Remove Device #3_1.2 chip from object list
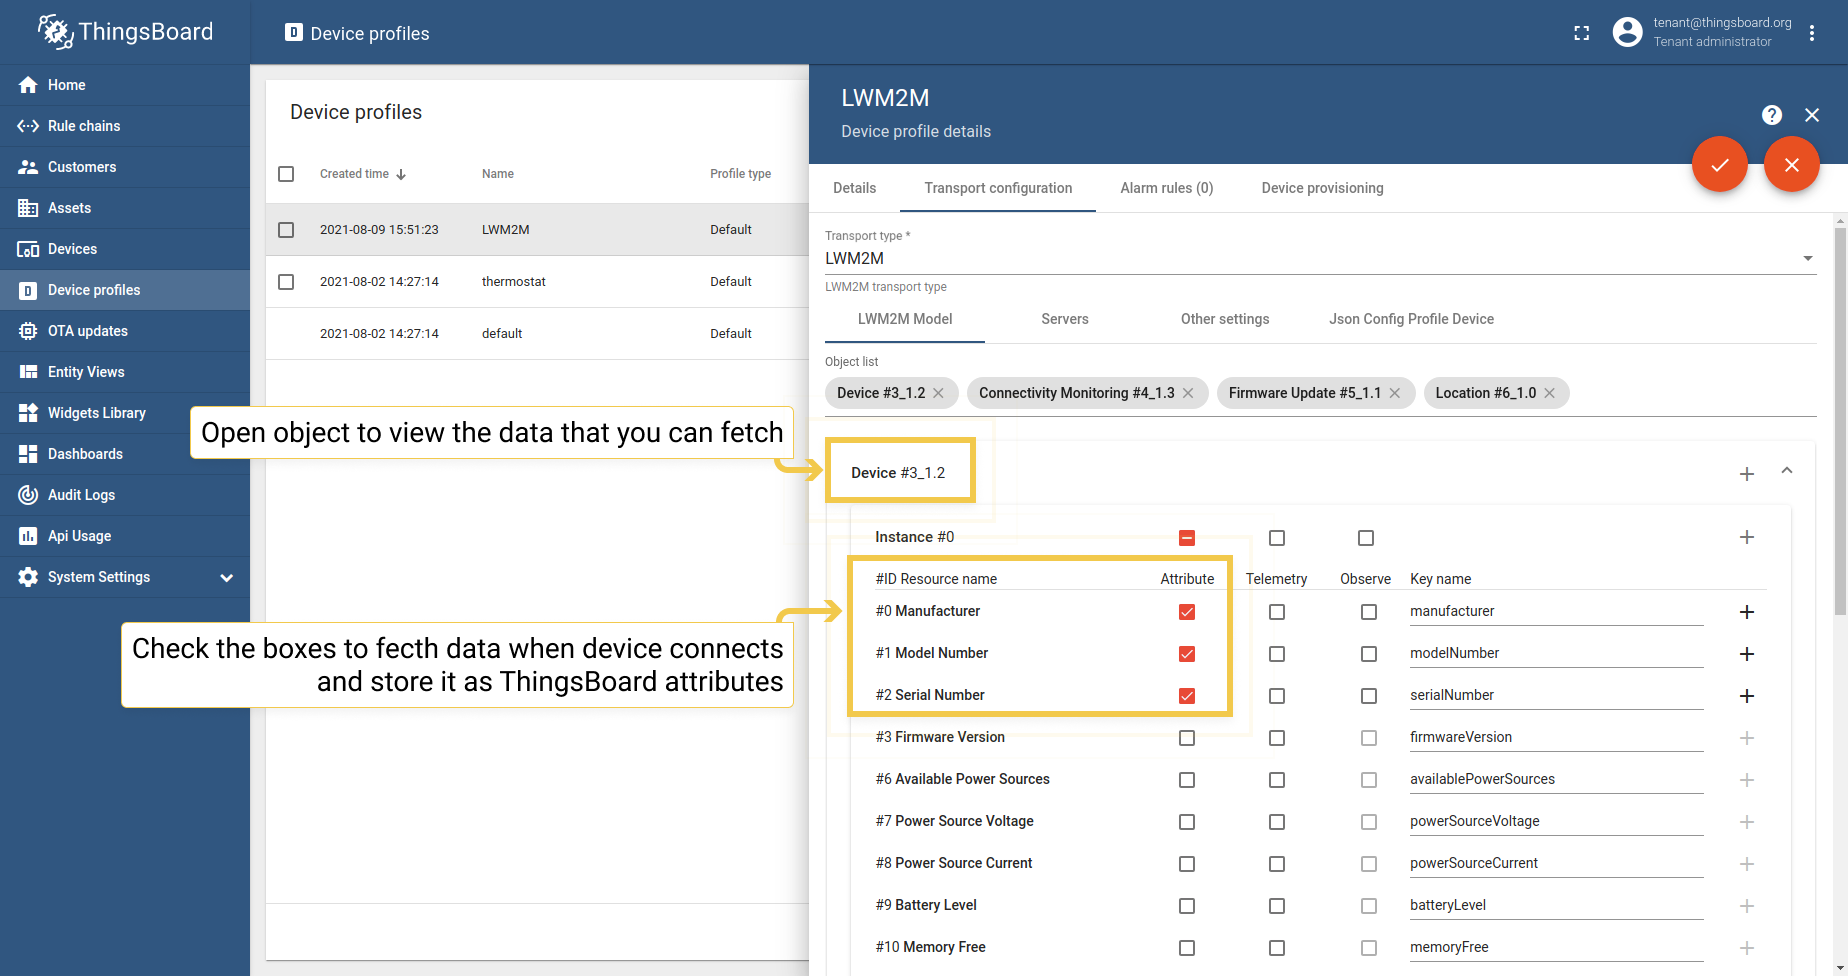 point(938,393)
